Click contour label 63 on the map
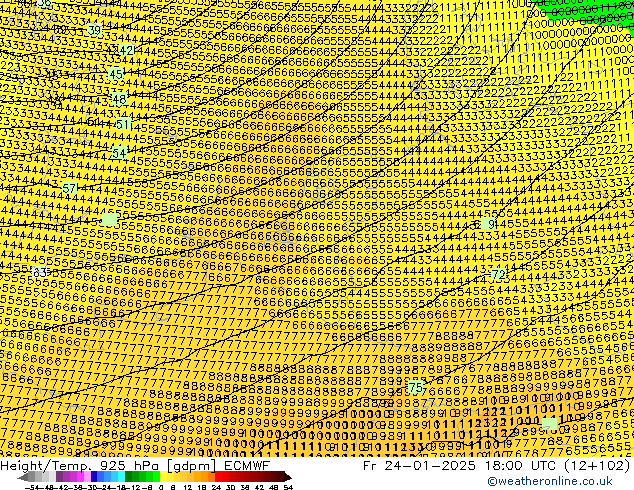 click(39, 273)
